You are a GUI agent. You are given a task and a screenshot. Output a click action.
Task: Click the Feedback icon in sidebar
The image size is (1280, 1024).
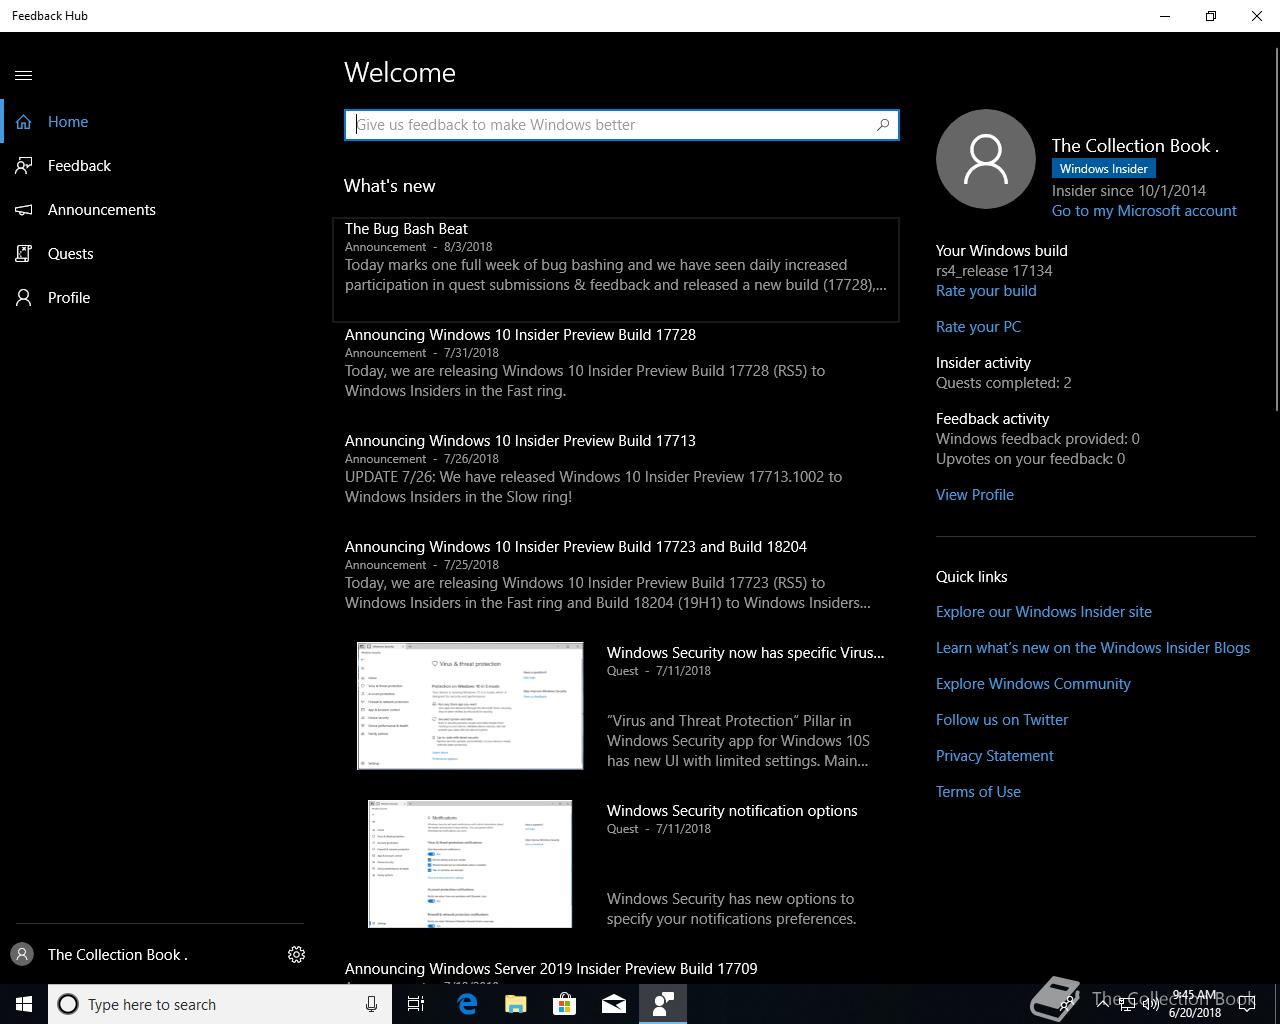click(24, 166)
